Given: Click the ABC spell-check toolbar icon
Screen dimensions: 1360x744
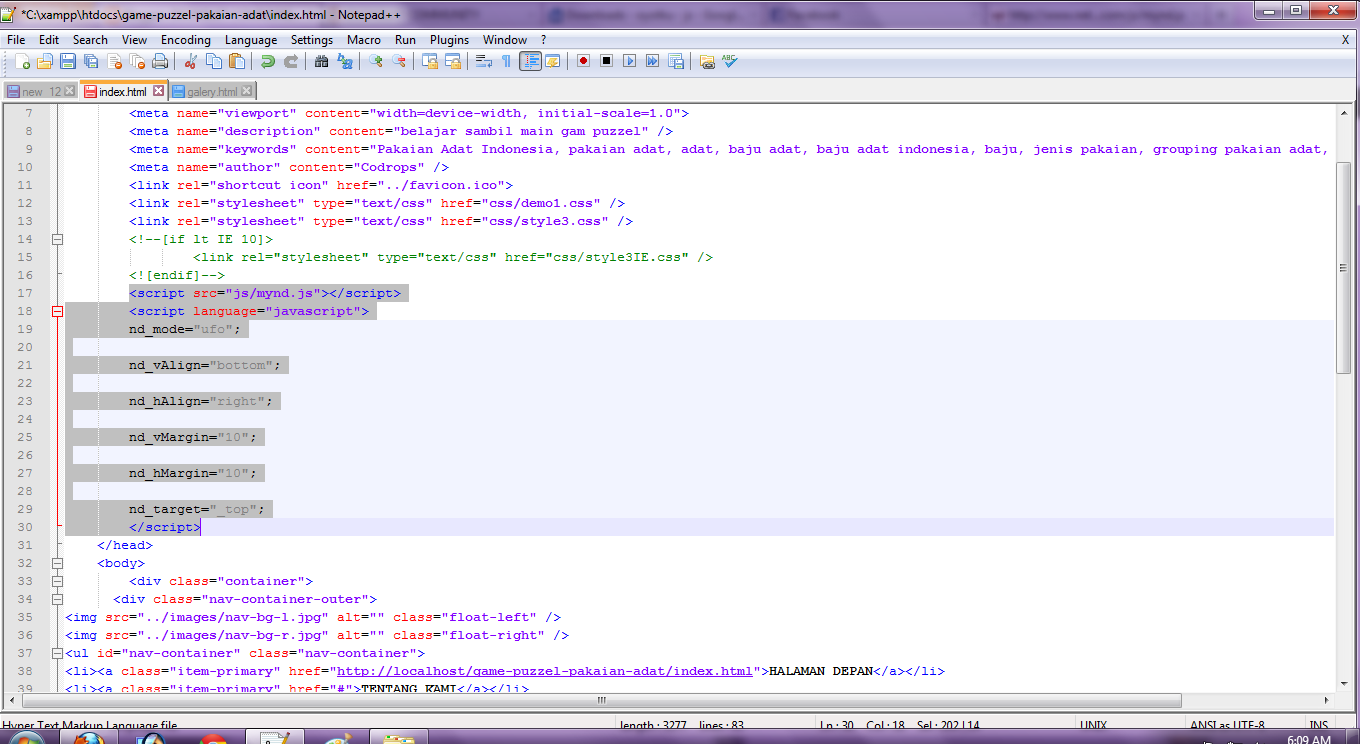Looking at the screenshot, I should point(730,61).
